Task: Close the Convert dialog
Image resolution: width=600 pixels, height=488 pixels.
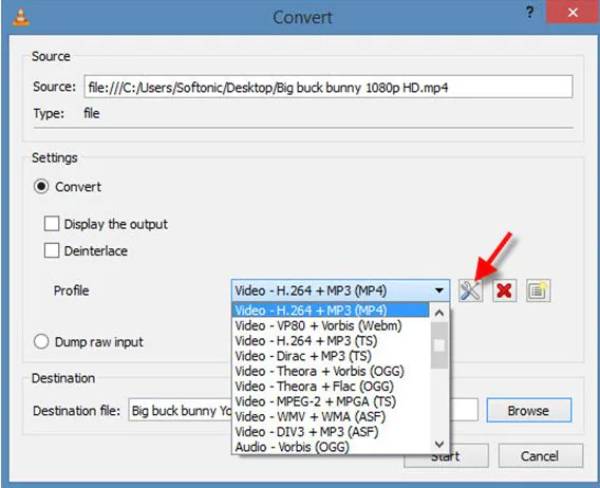Action: point(572,13)
